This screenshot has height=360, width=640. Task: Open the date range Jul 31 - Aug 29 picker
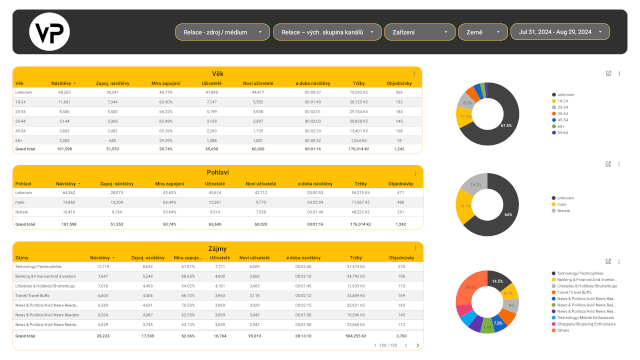point(560,32)
